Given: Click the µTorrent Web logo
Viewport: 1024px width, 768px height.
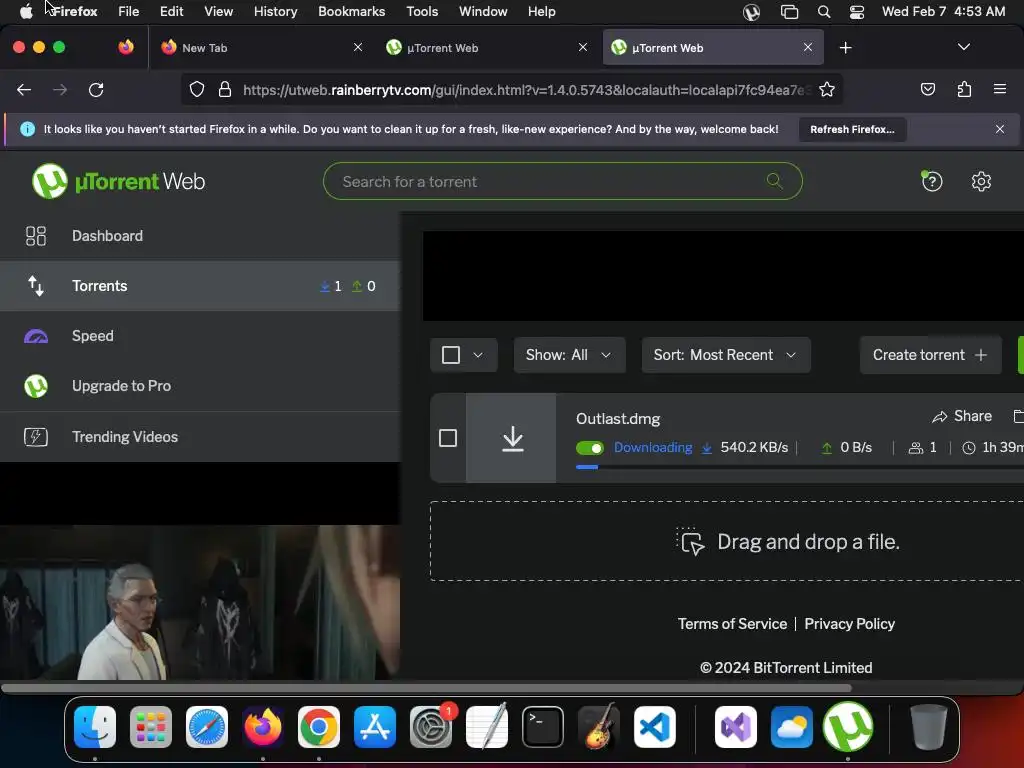Looking at the screenshot, I should pyautogui.click(x=118, y=181).
